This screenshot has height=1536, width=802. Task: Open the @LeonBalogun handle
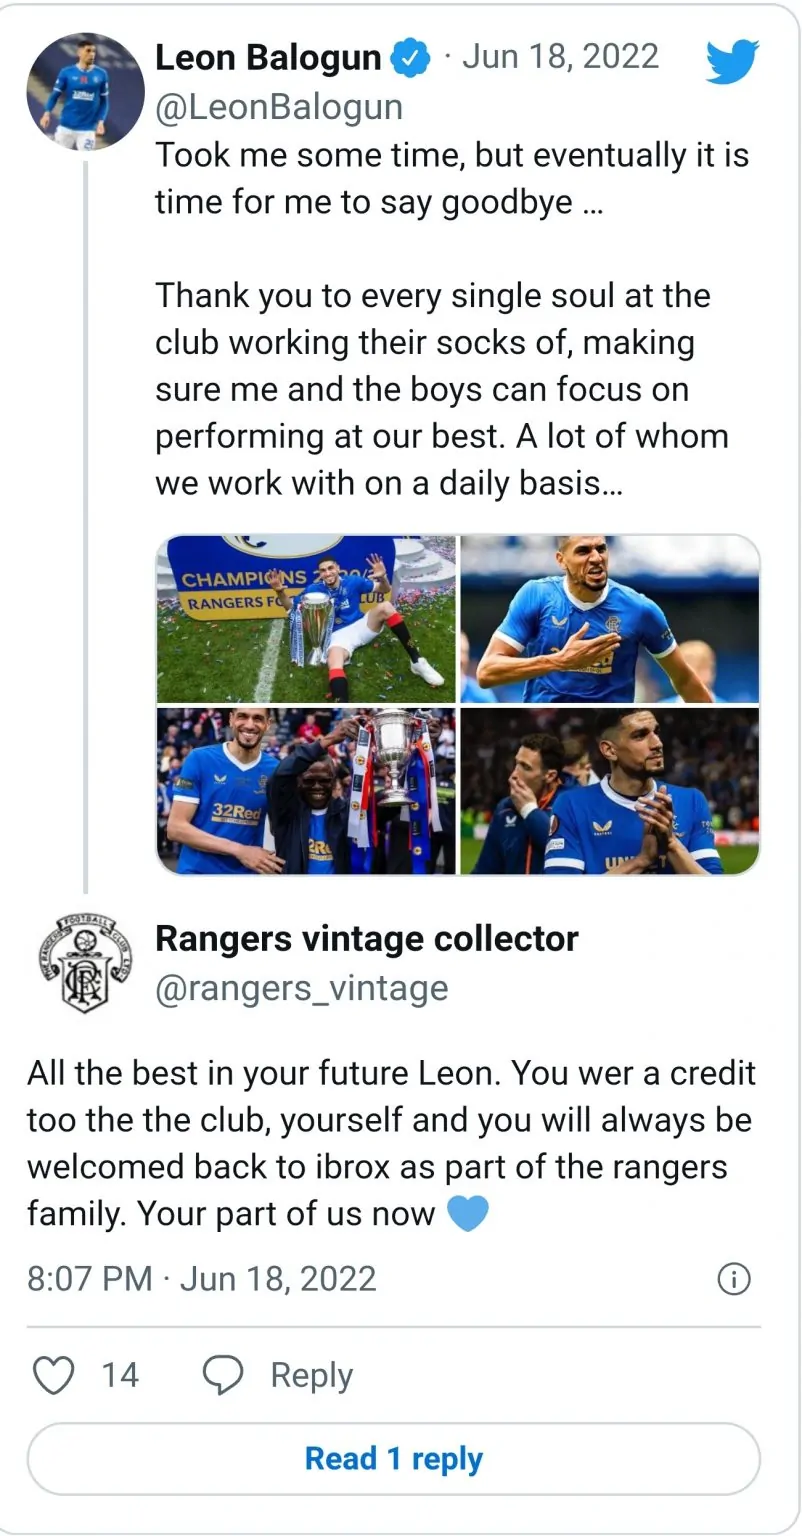click(x=278, y=106)
